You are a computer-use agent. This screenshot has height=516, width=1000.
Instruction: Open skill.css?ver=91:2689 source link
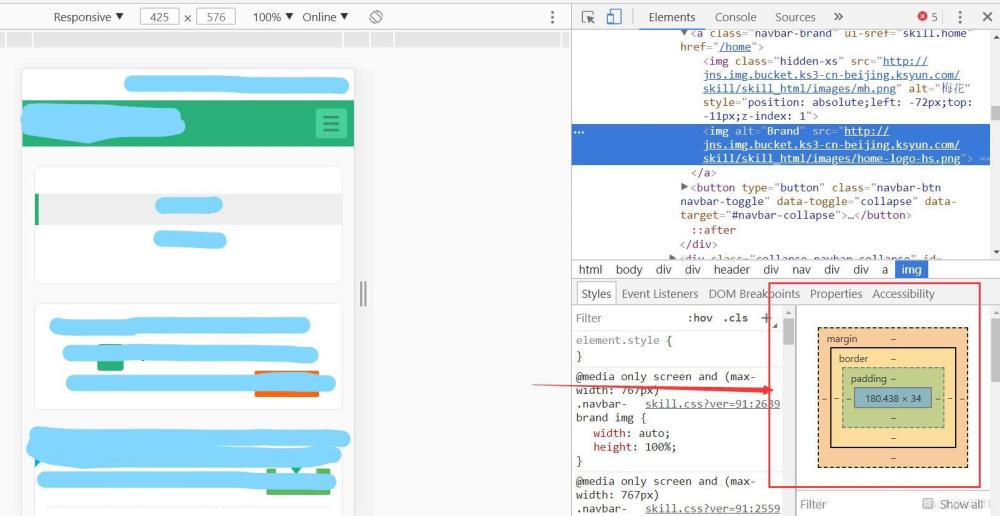click(x=712, y=404)
